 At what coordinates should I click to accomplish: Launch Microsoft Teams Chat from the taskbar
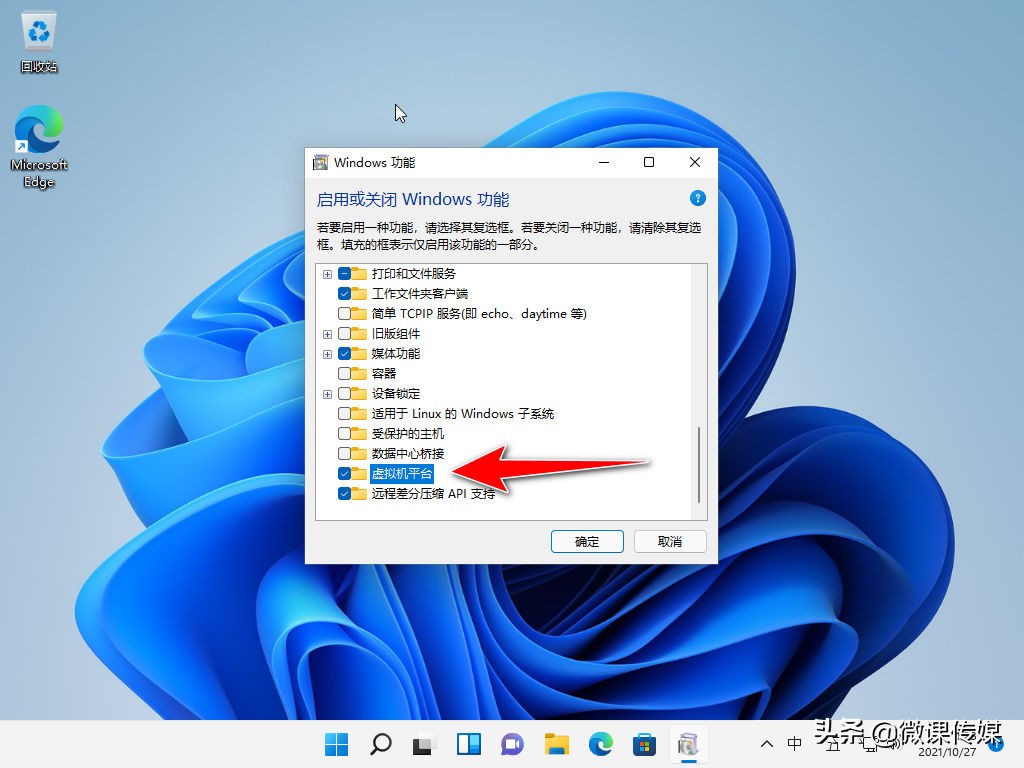click(512, 744)
